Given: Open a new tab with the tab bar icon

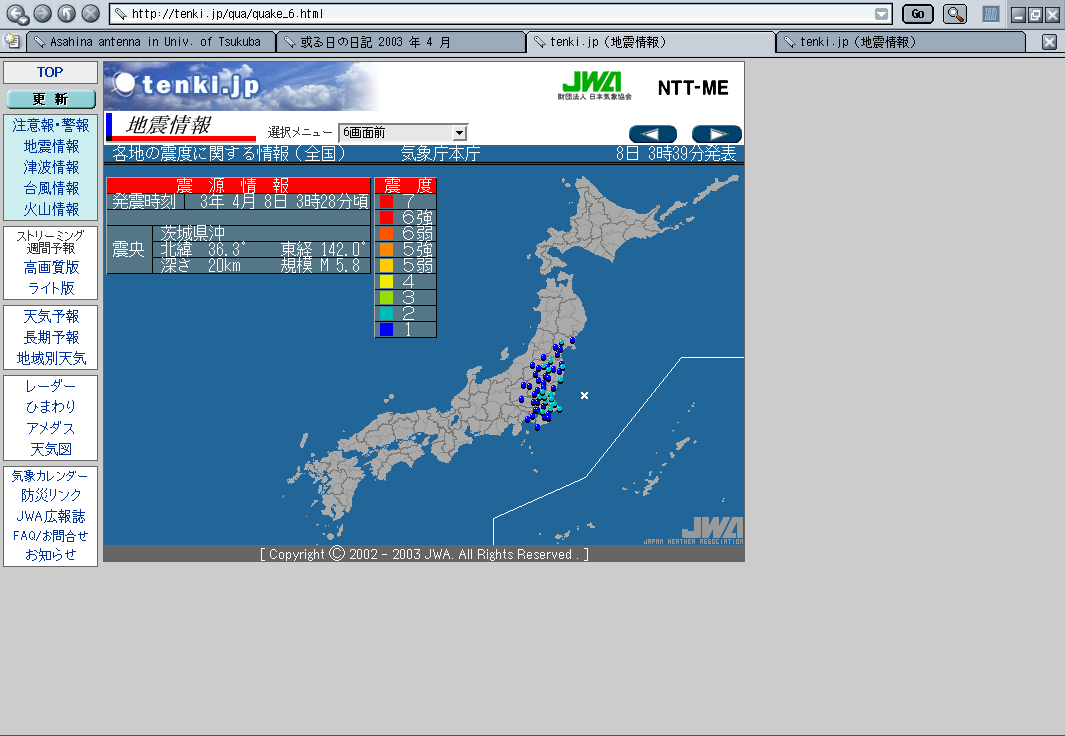Looking at the screenshot, I should tap(12, 41).
